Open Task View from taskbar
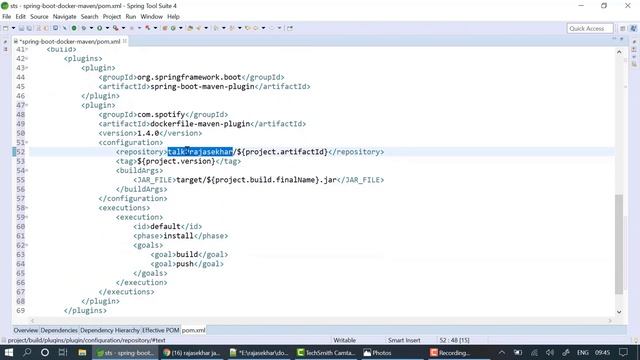Screen dimensions: 640x360 pos(63,353)
